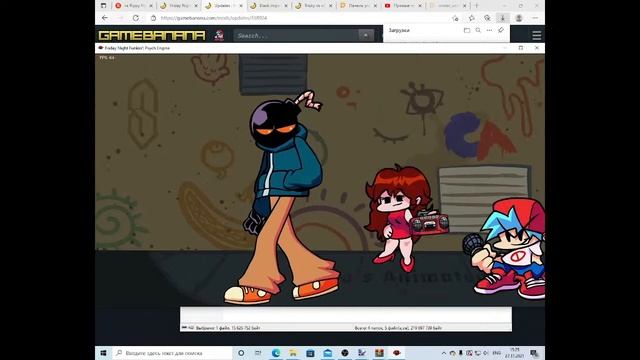Expand the hidden system tray icons
This screenshot has height=360, width=640.
pyautogui.click(x=444, y=353)
